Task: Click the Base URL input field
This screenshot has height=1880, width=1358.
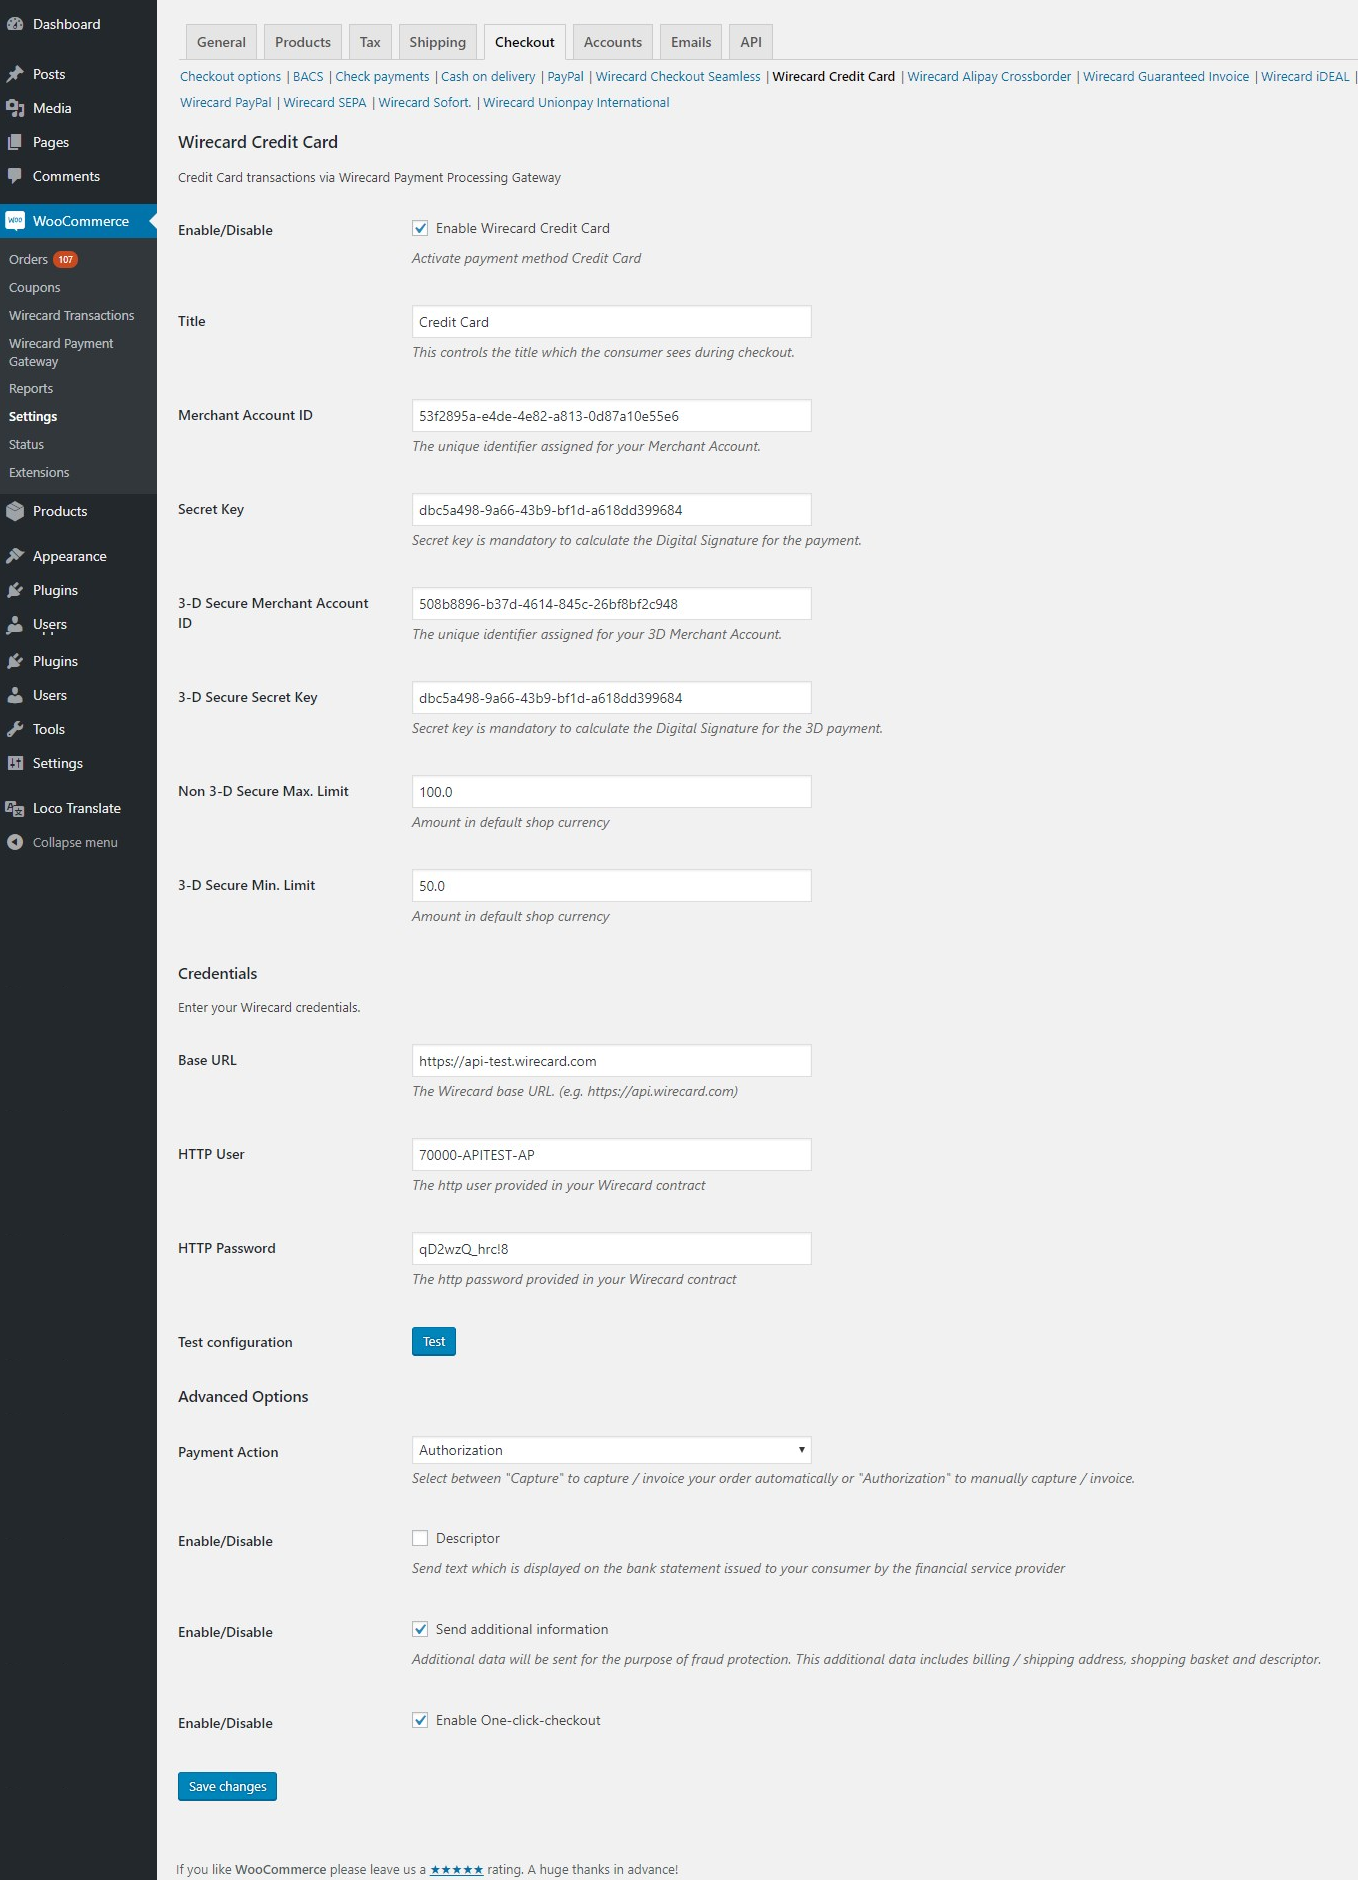Action: 611,1061
